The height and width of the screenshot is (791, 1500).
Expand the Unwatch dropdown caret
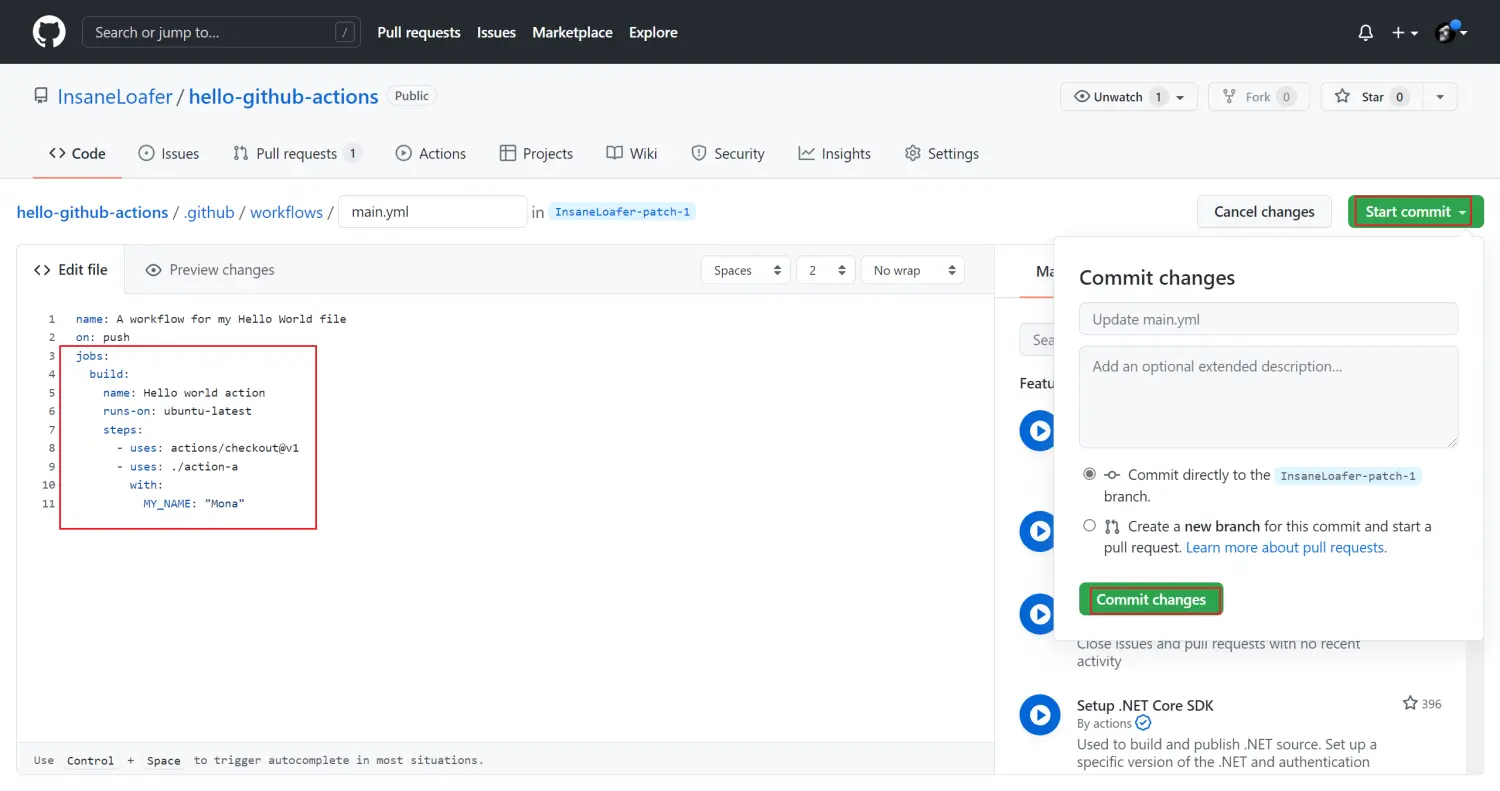pos(1180,97)
